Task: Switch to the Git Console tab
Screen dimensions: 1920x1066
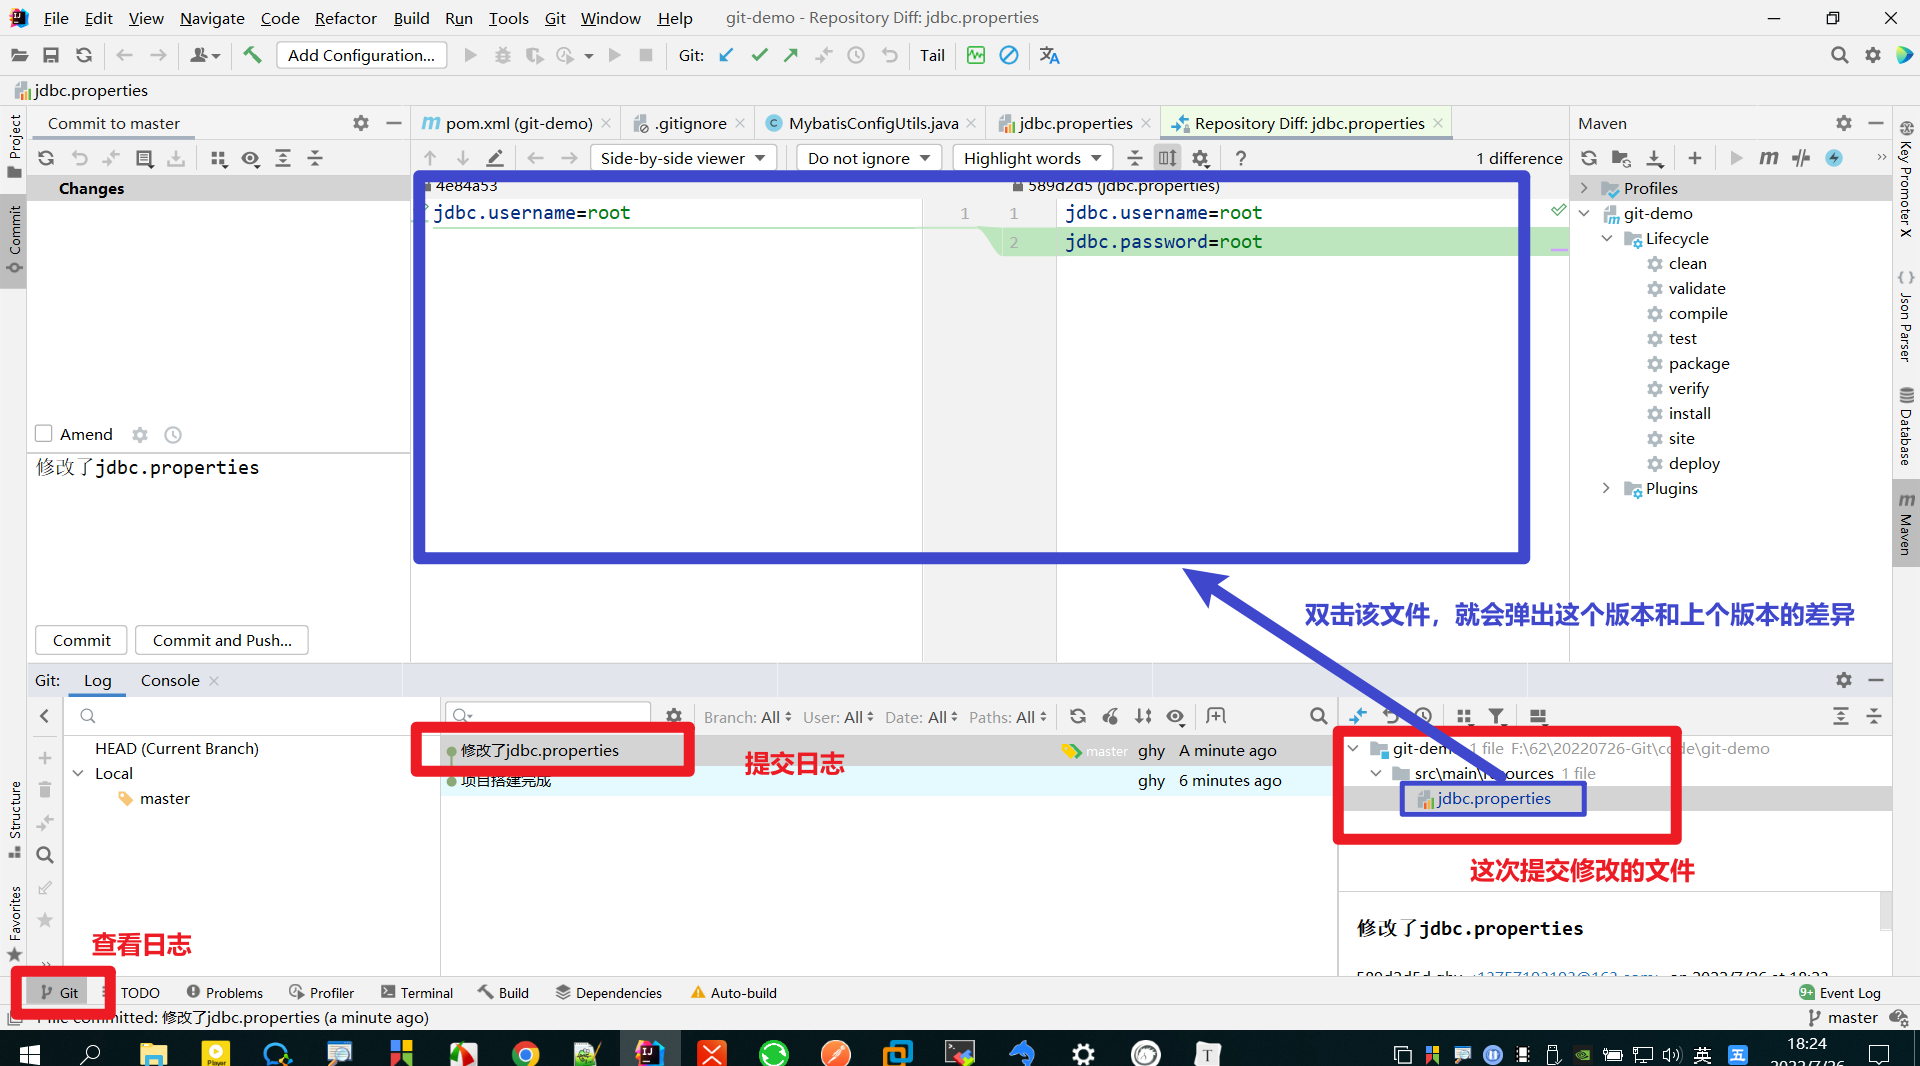Action: pyautogui.click(x=170, y=681)
